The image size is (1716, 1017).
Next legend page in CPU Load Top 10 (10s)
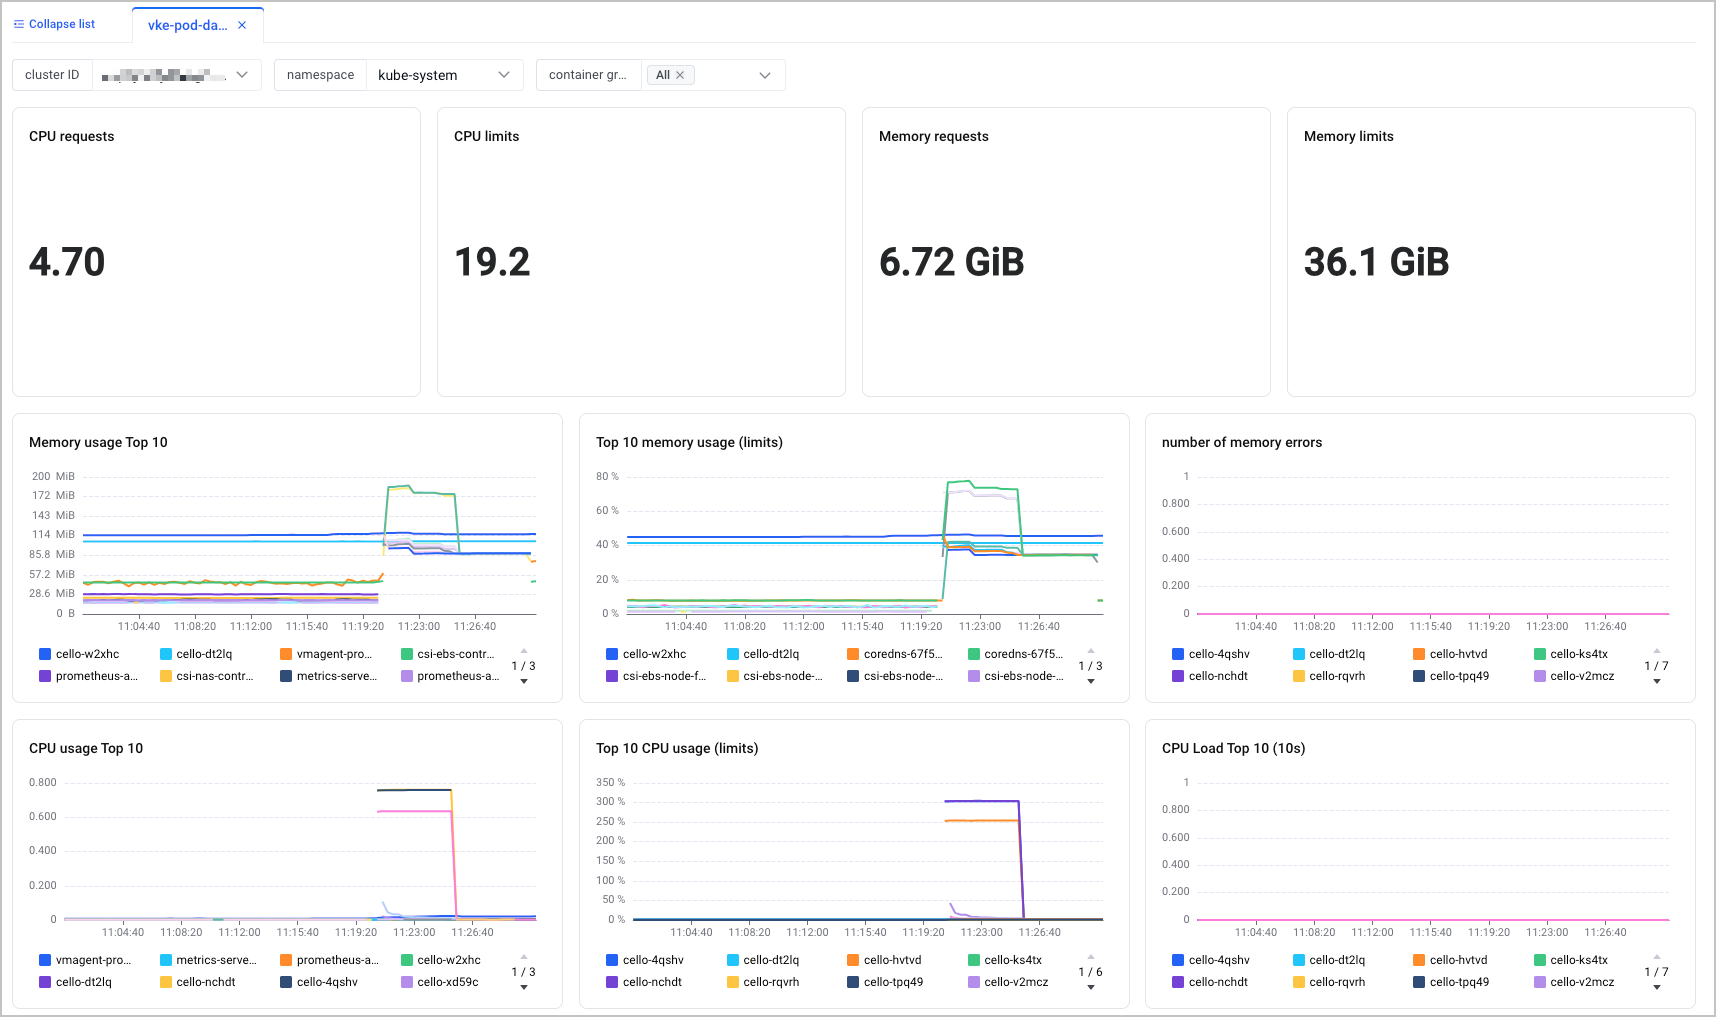1657,988
